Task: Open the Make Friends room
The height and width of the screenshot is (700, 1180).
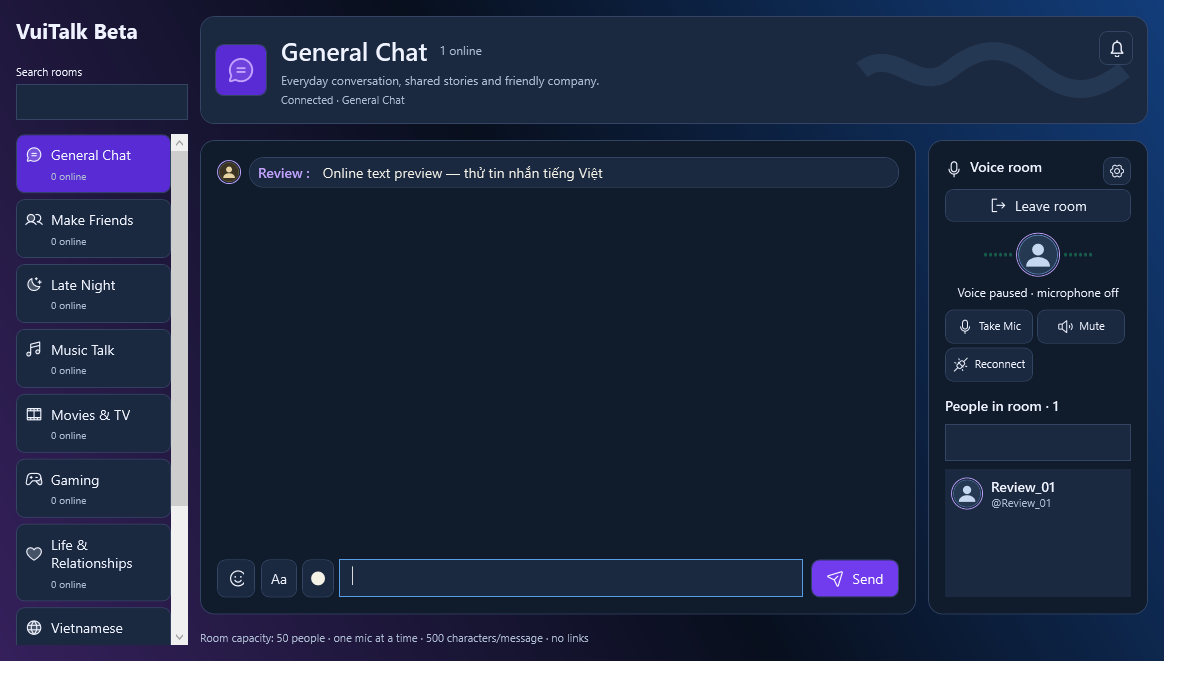Action: 93,229
